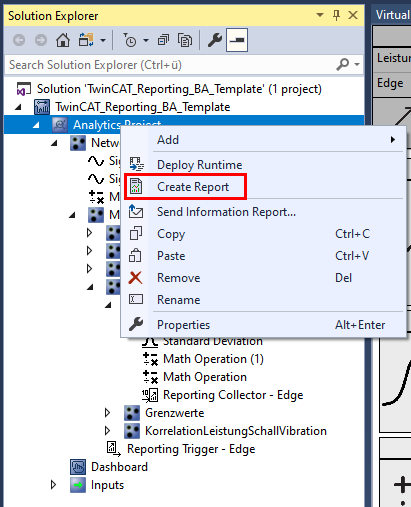Viewport: 411px width, 507px height.
Task: Click the Dashboard icon
Action: click(x=78, y=467)
